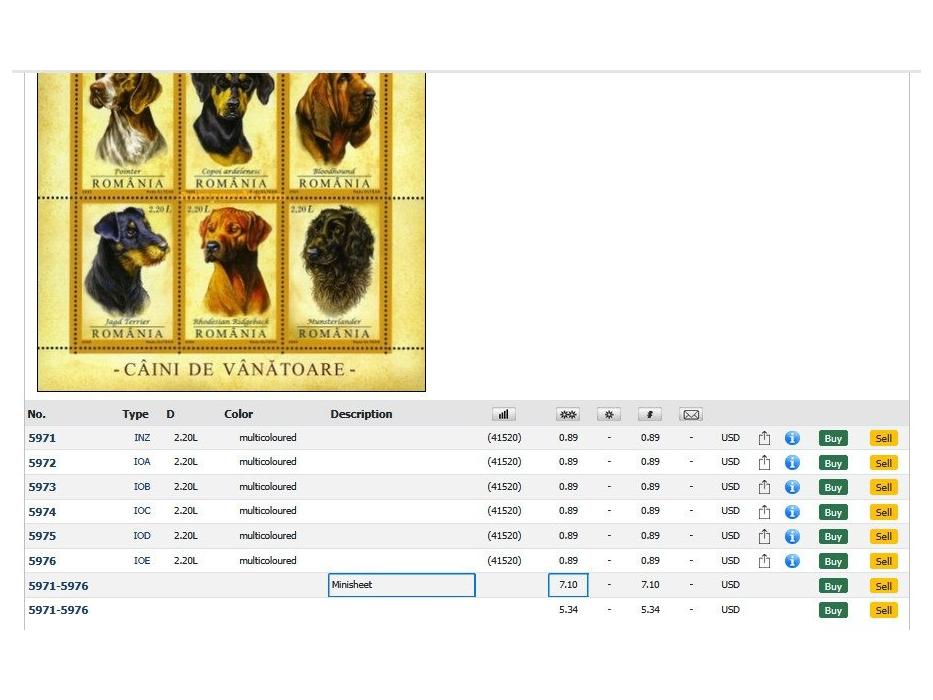Sell stamp 5973
This screenshot has width=933, height=700.
pyautogui.click(x=884, y=488)
